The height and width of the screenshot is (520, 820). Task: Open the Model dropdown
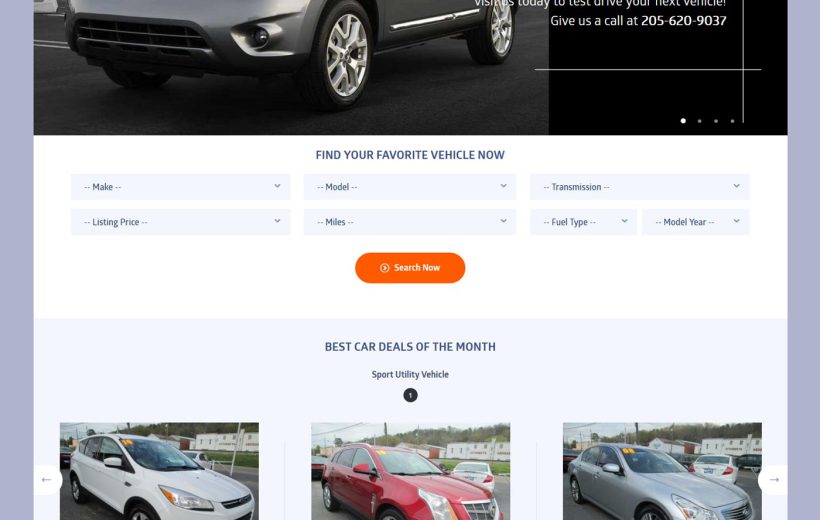410,187
